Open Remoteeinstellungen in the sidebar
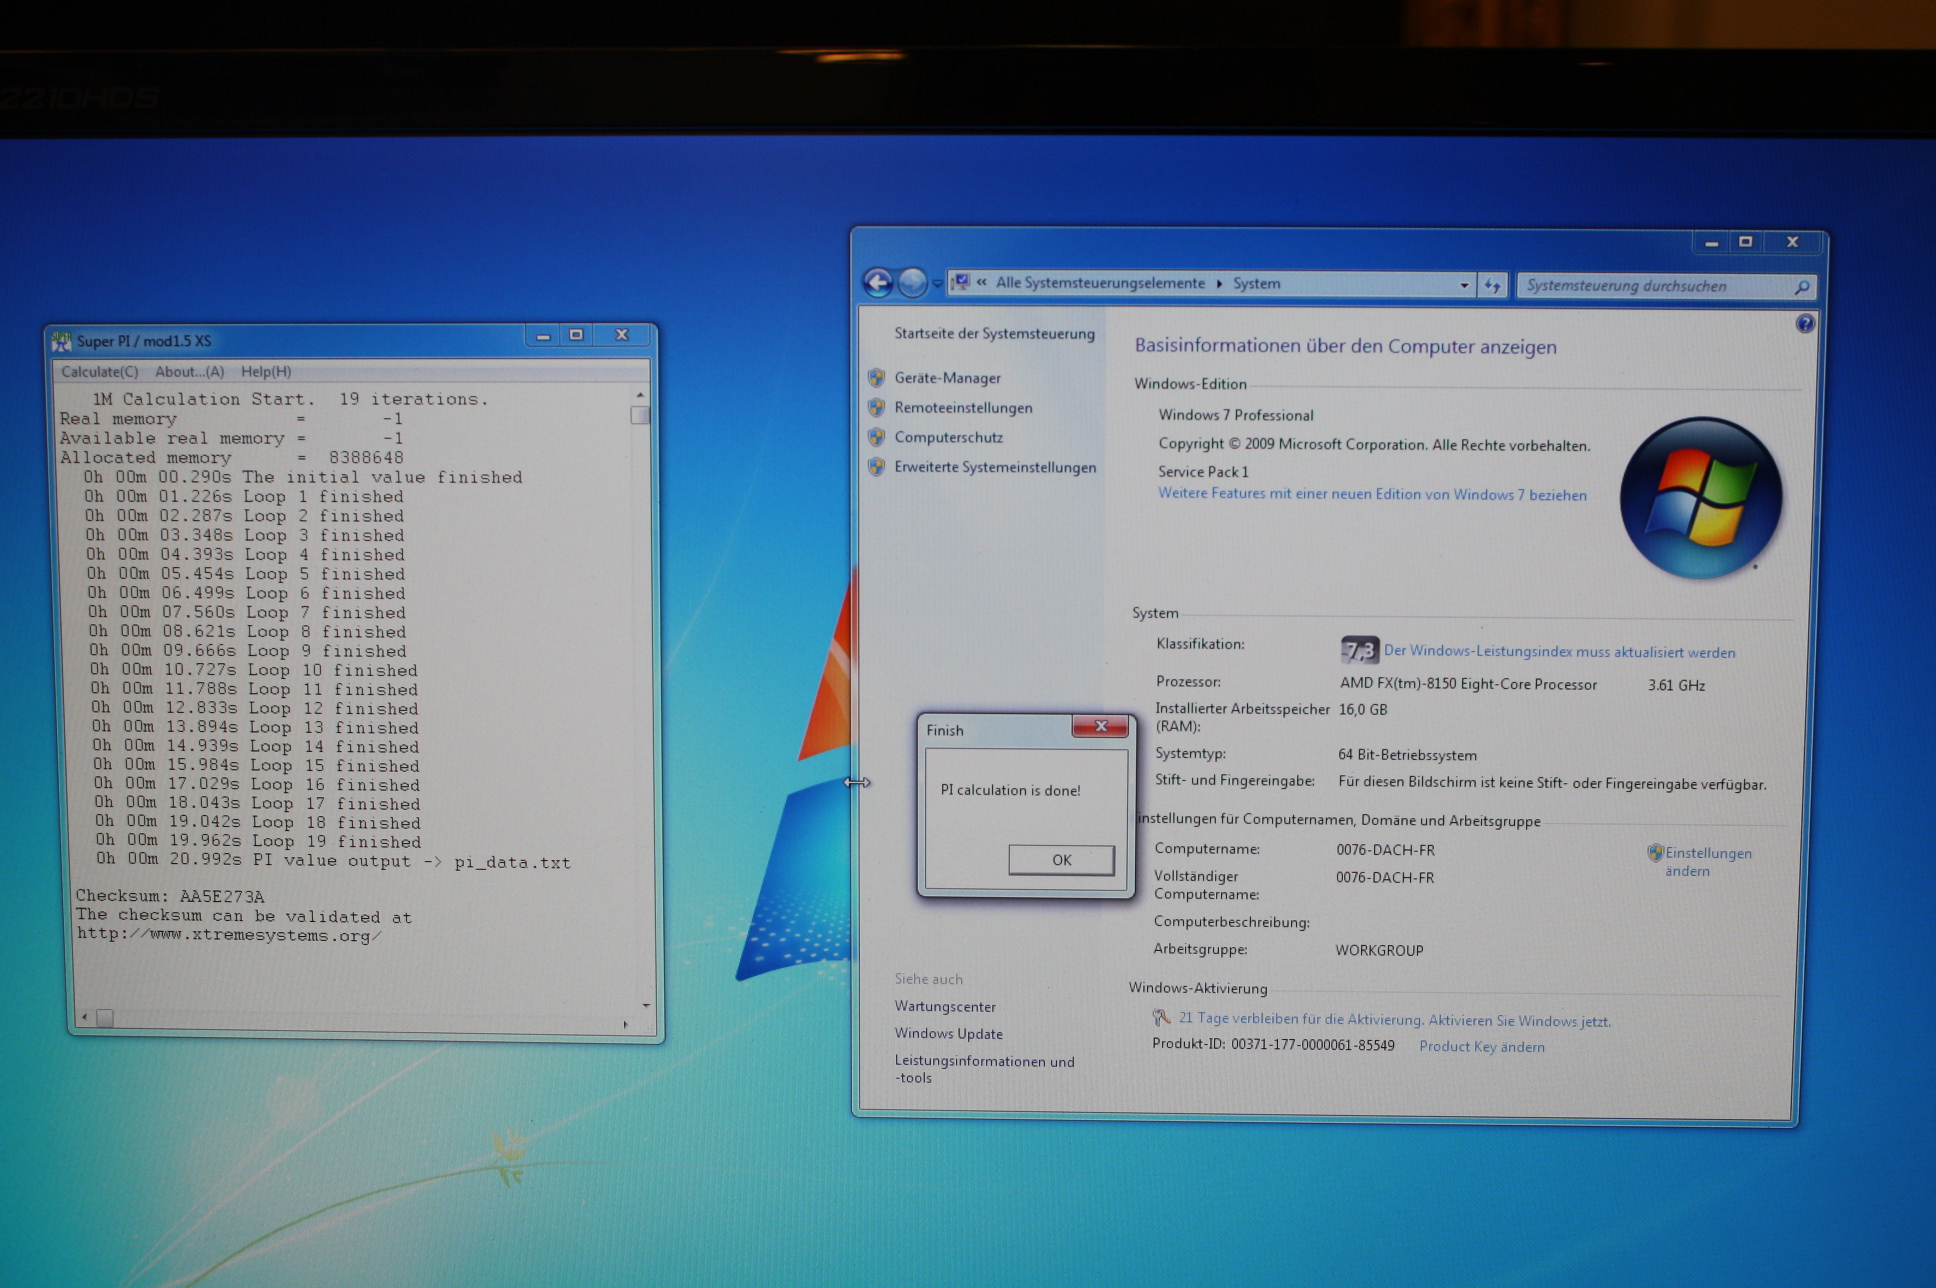The image size is (1936, 1288). tap(962, 408)
